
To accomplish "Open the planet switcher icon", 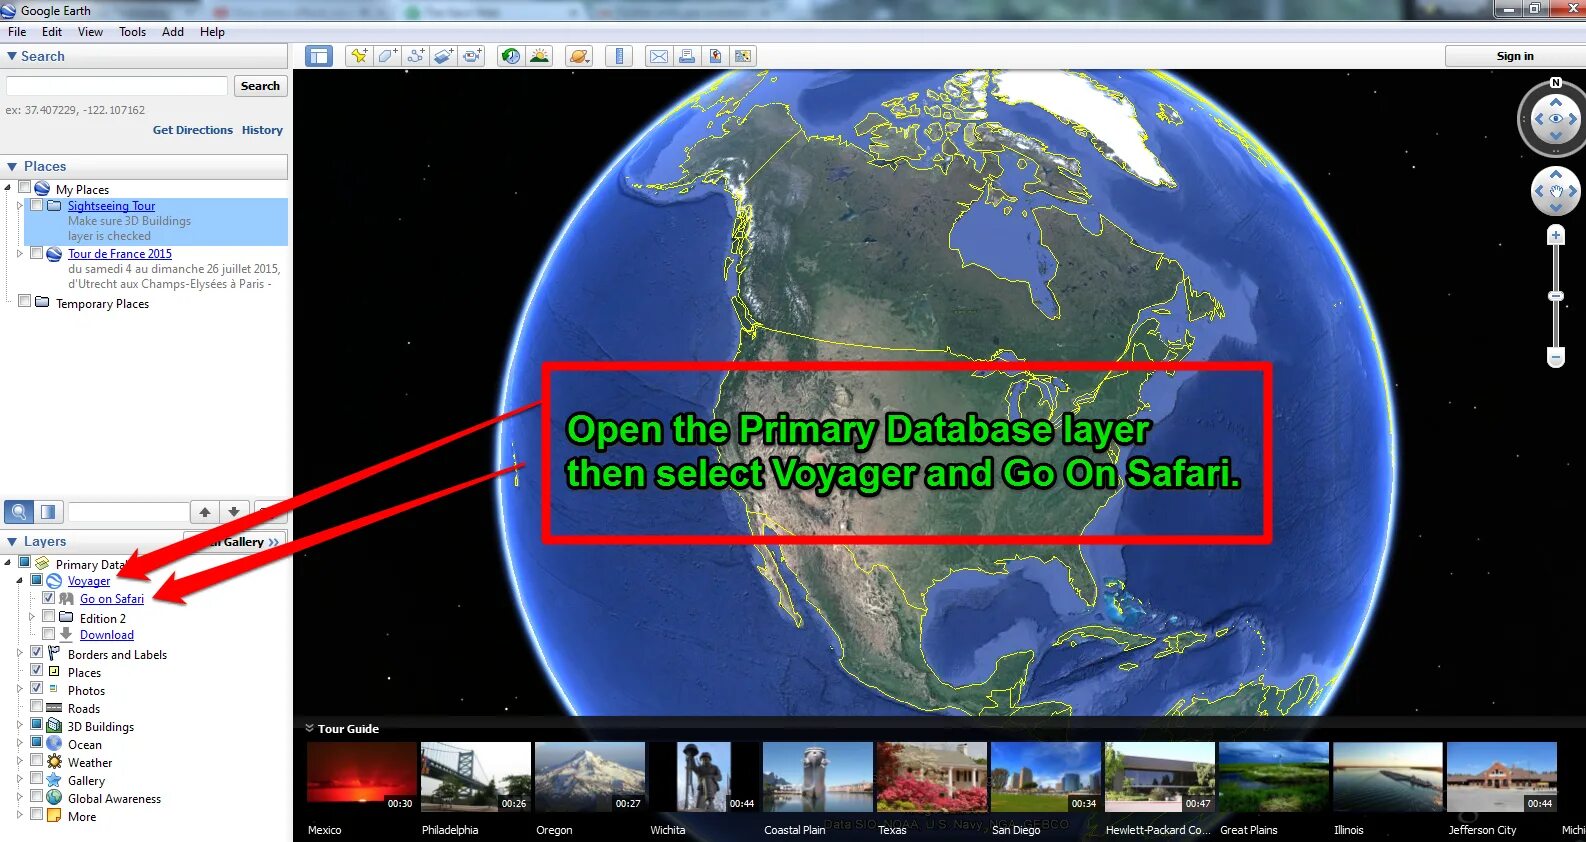I will (x=579, y=56).
